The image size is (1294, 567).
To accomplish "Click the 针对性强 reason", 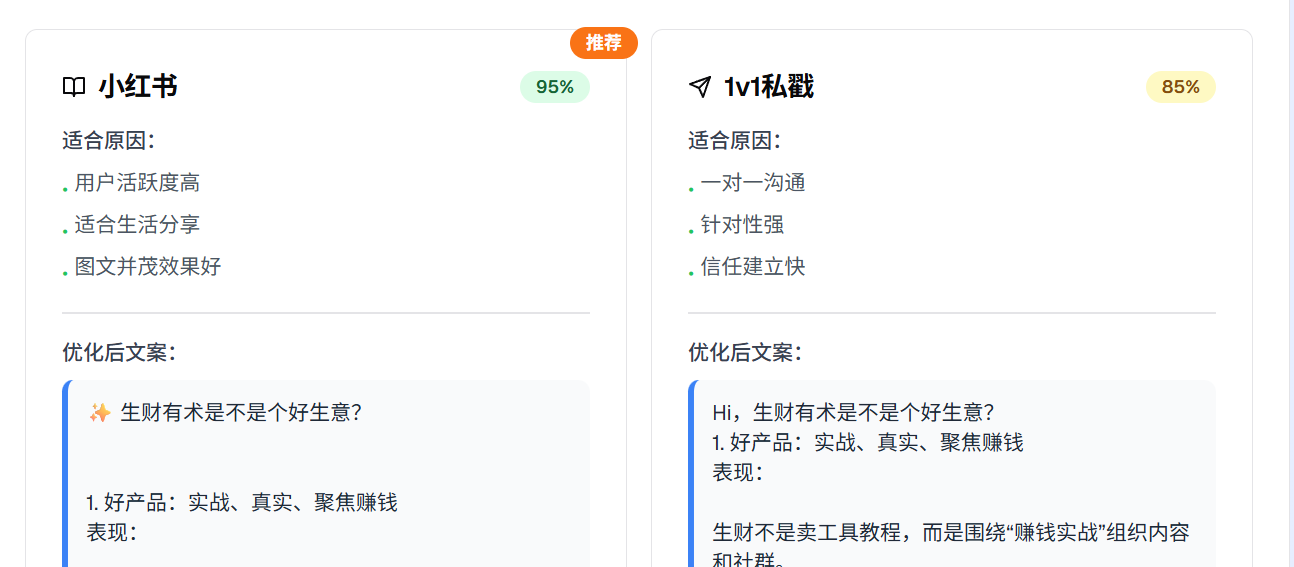I will (742, 225).
